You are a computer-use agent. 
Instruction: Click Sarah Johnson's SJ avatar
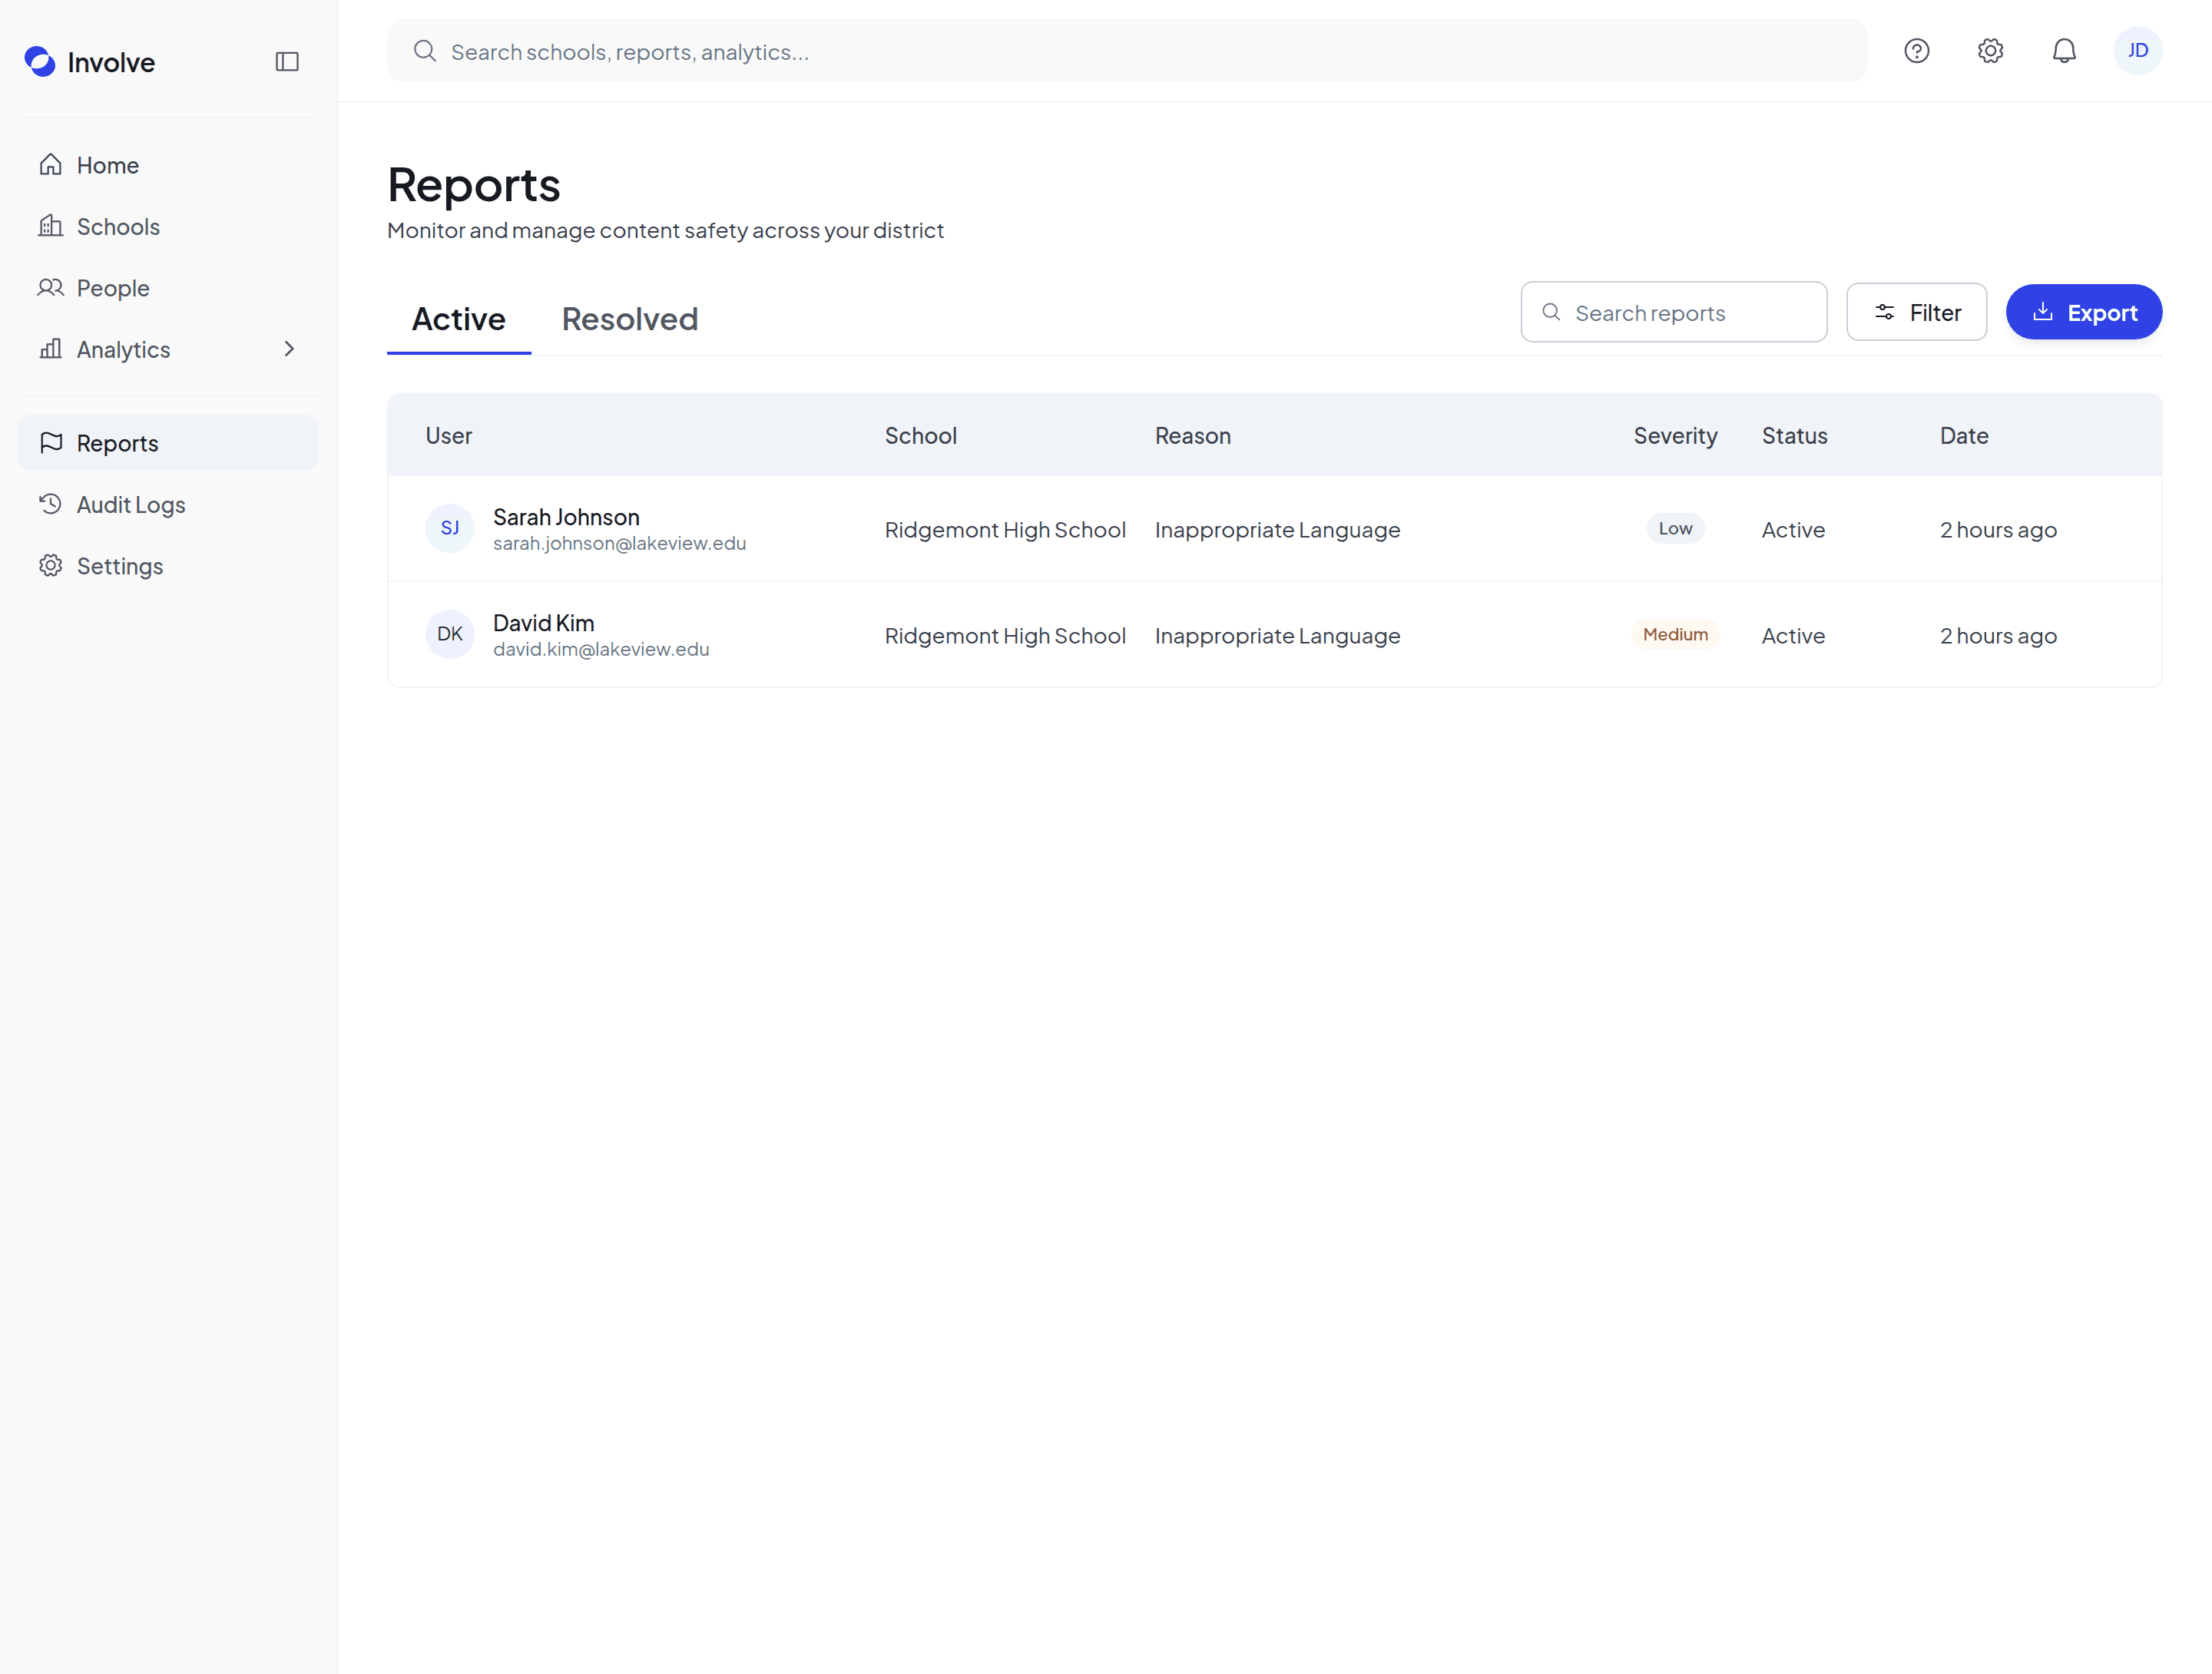tap(450, 528)
